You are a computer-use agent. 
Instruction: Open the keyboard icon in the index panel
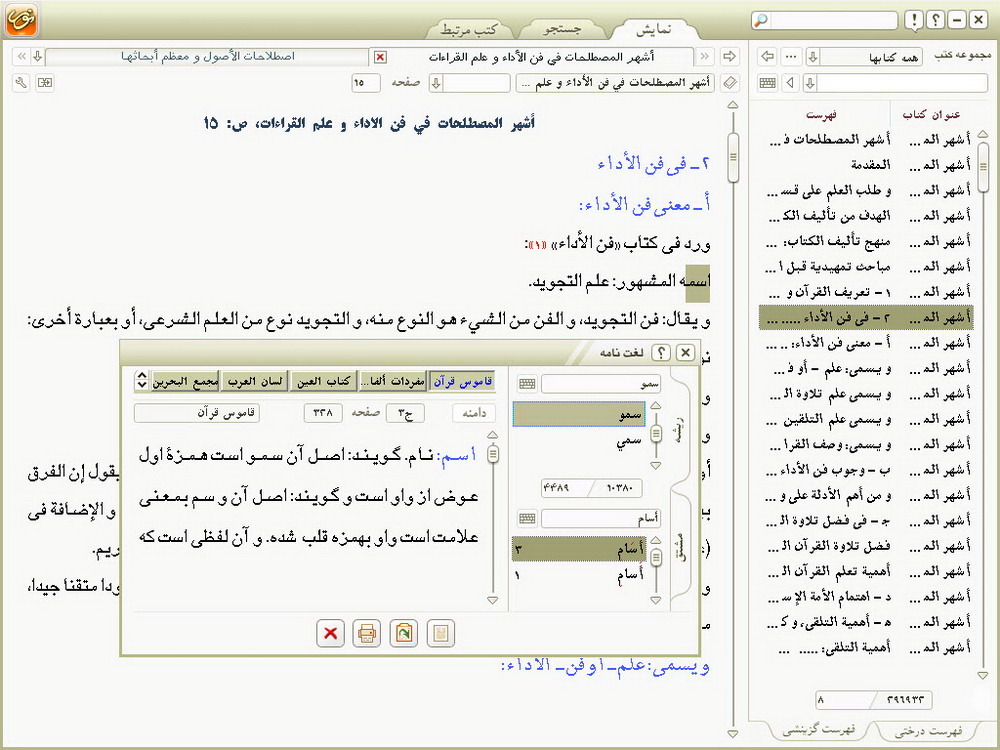(768, 83)
